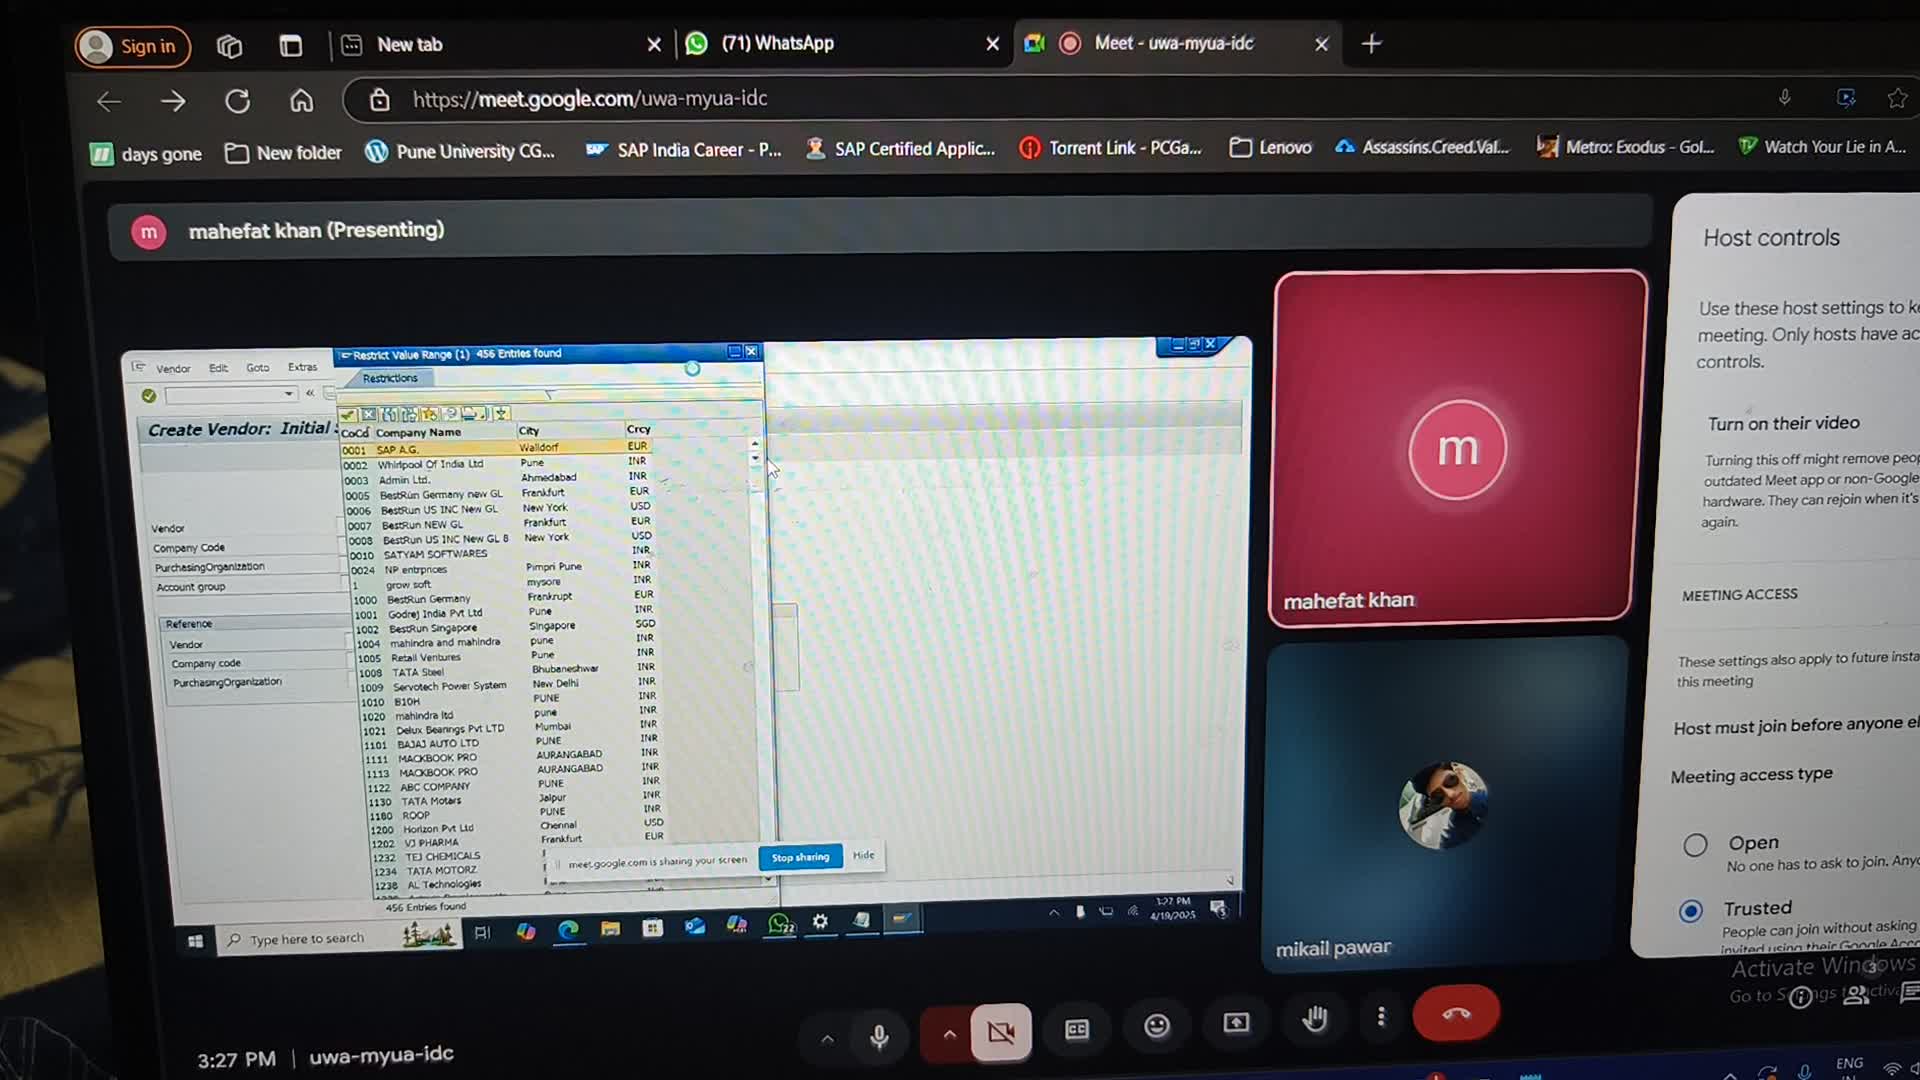
Task: Open the emoji reactions button
Action: pyautogui.click(x=1157, y=1026)
